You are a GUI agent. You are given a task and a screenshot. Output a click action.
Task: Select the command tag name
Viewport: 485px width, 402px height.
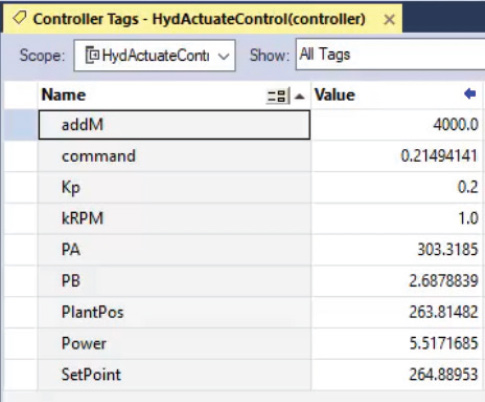coord(99,156)
